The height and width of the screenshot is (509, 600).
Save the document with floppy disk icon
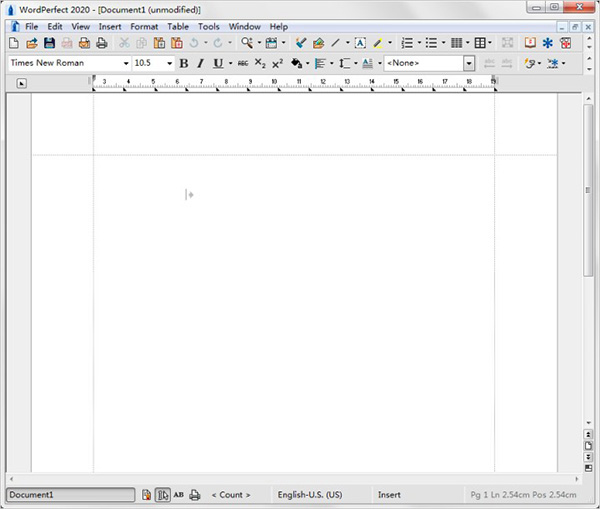pyautogui.click(x=49, y=43)
